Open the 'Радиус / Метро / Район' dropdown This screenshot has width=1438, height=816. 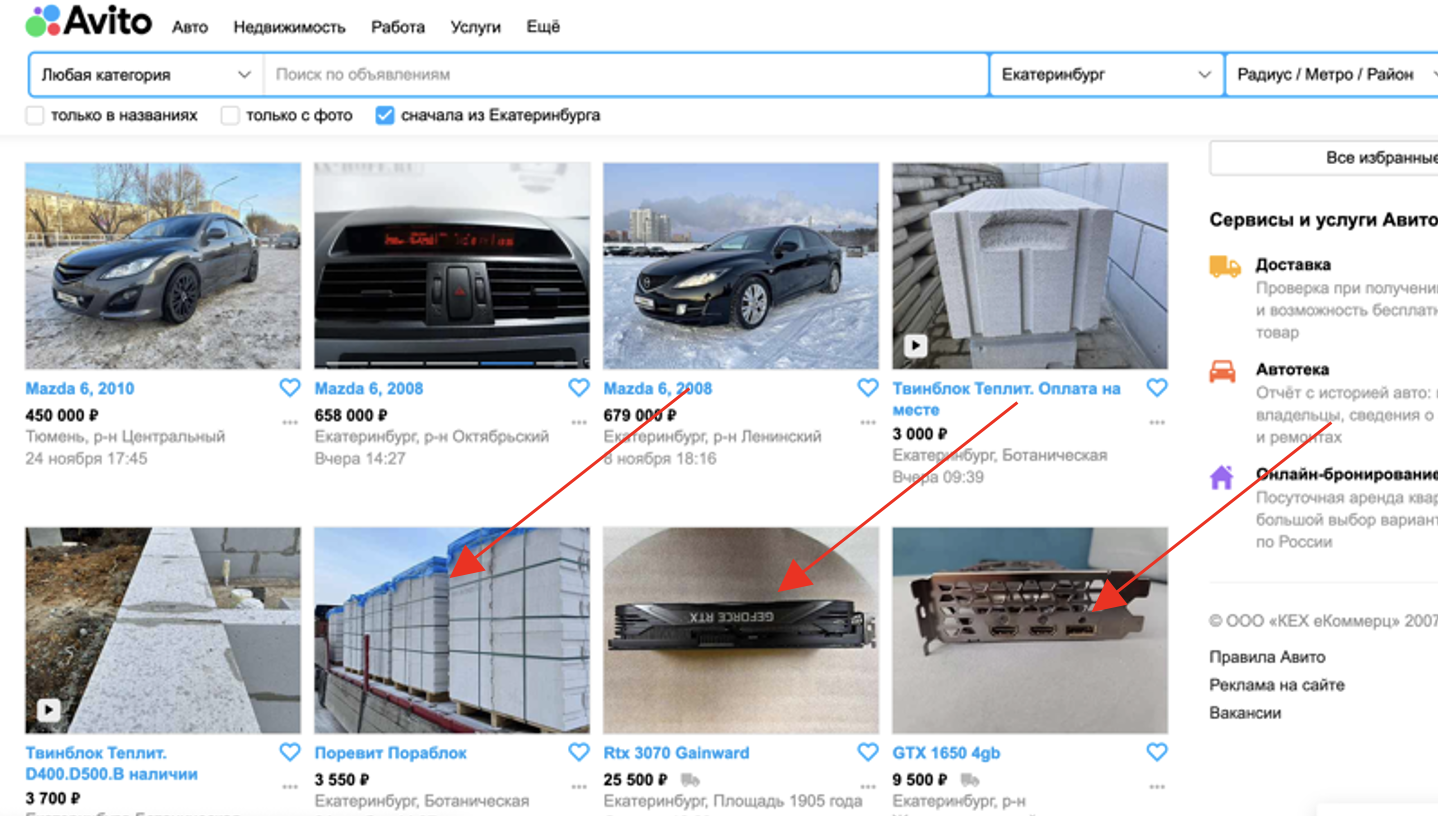click(x=1332, y=74)
